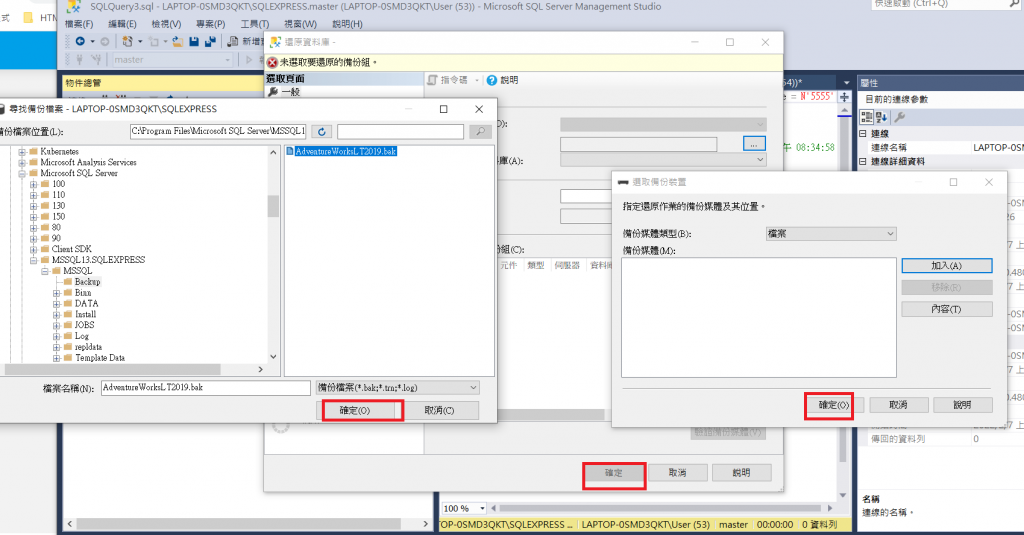The height and width of the screenshot is (535, 1024).
Task: Click 取消 in select backup device dialog
Action: click(899, 405)
